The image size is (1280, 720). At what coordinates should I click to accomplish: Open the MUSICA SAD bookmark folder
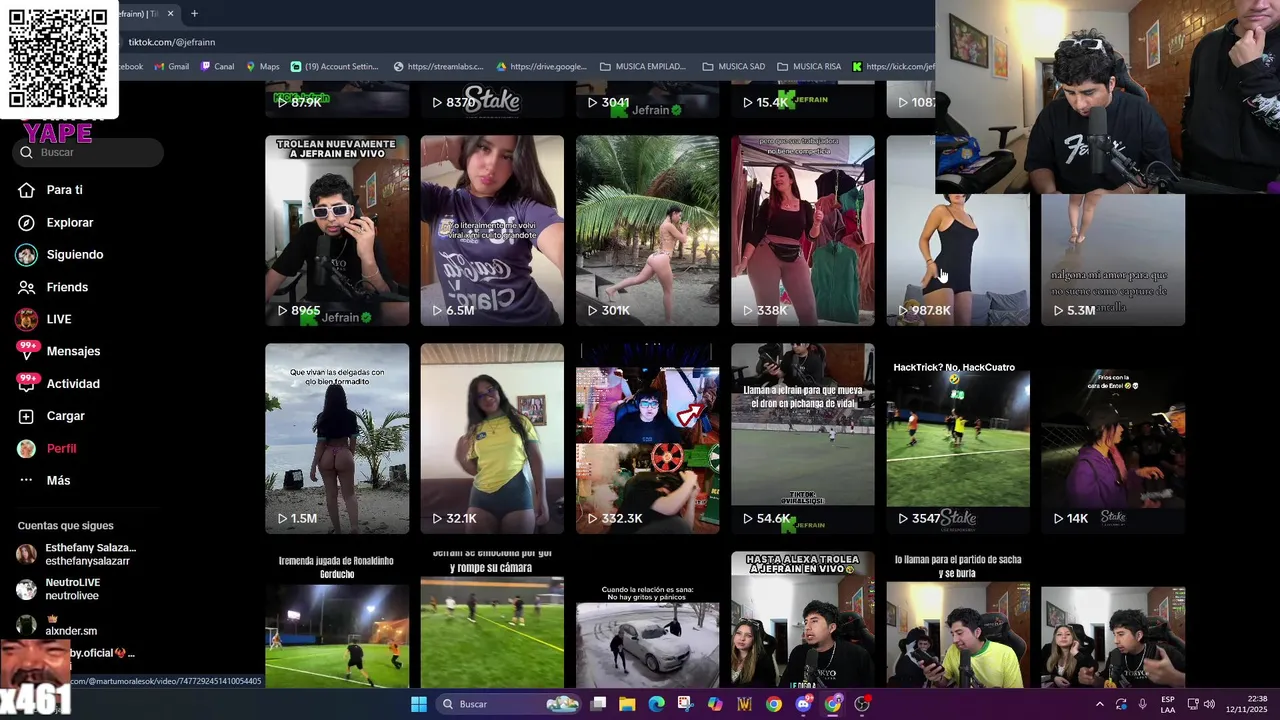pos(733,67)
